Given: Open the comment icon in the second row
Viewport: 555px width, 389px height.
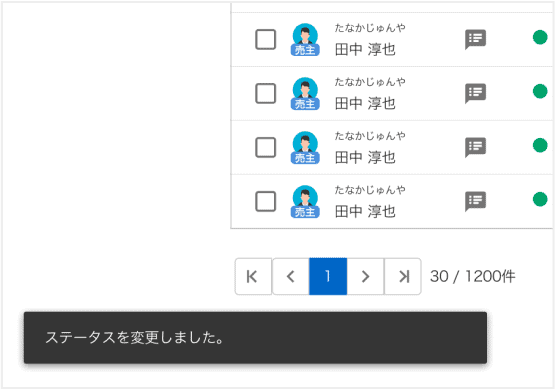Looking at the screenshot, I should [x=475, y=93].
